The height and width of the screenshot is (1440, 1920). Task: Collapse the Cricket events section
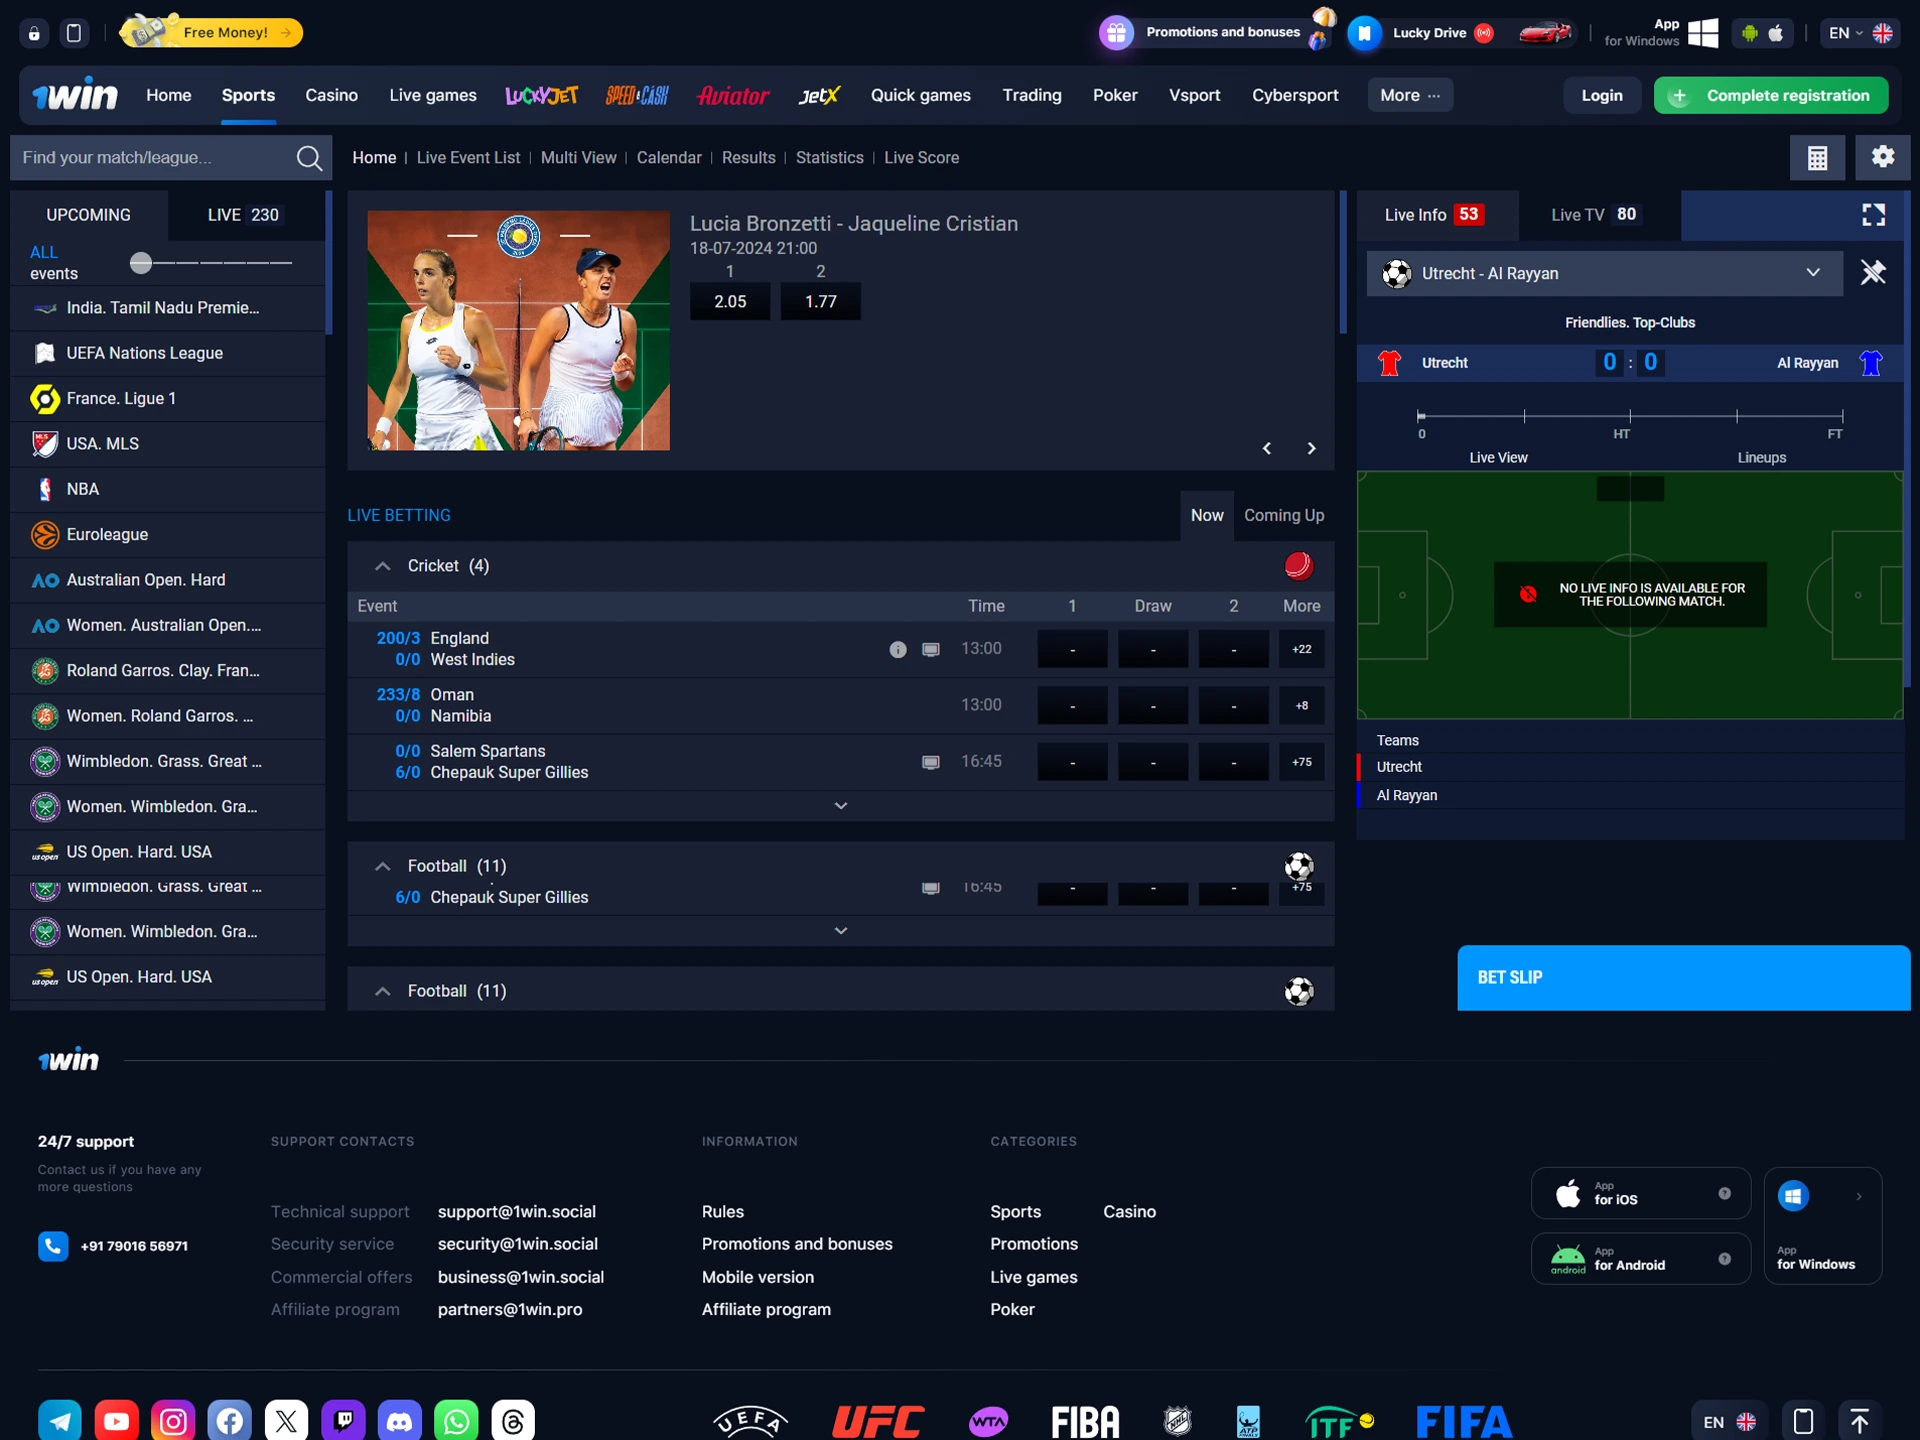click(382, 565)
